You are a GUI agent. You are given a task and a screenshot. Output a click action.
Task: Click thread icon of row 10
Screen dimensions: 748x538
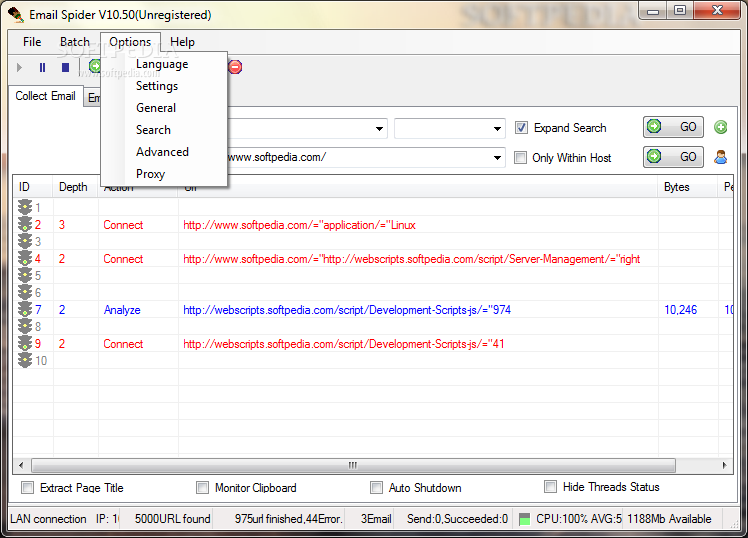[25, 361]
